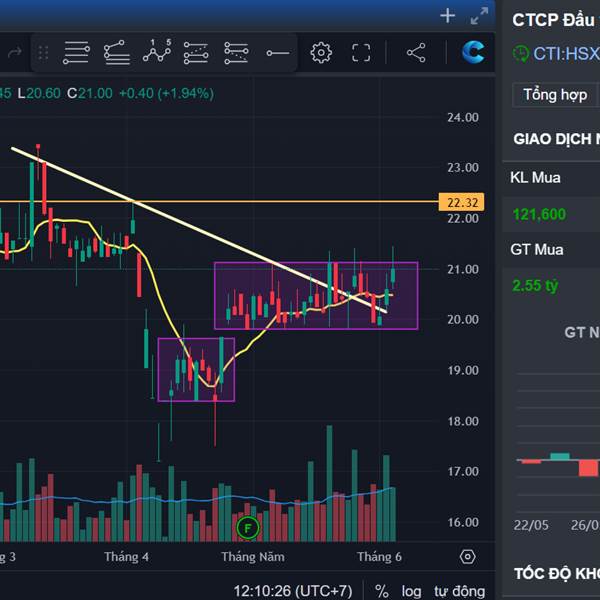Click the L20.60 low price value
600x600 pixels.
pyautogui.click(x=39, y=93)
